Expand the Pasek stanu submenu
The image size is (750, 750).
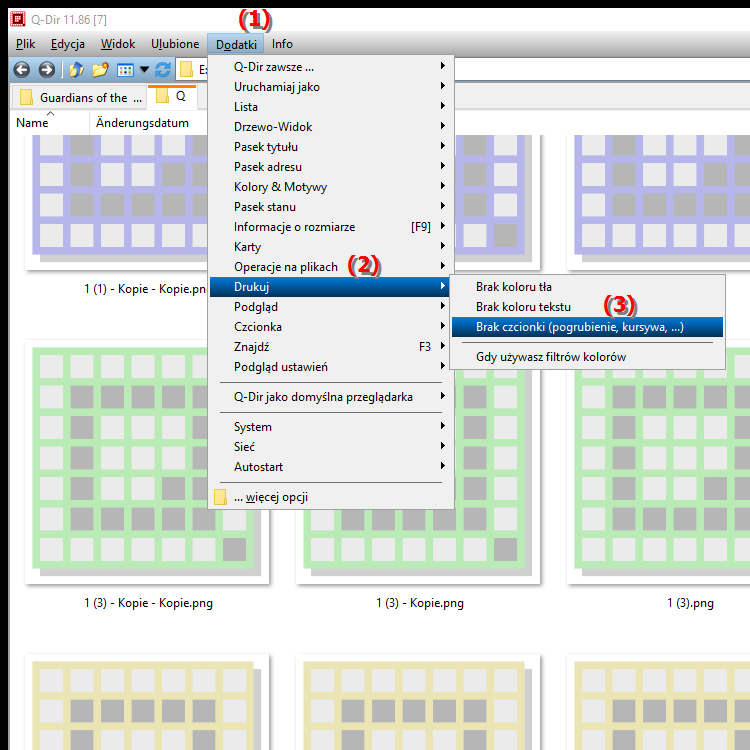pos(331,207)
